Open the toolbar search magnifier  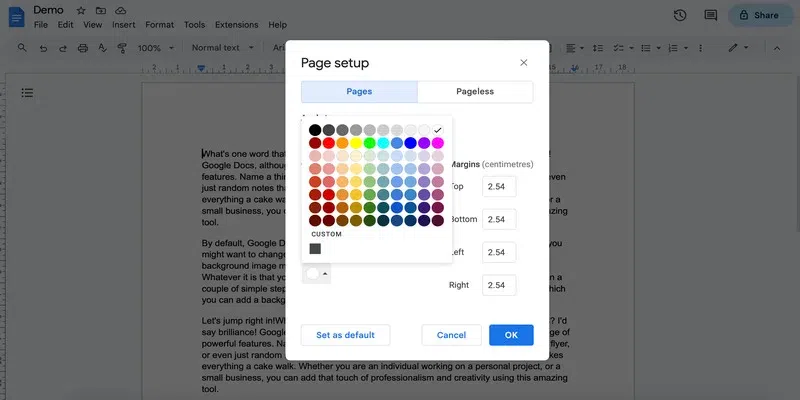[x=22, y=47]
